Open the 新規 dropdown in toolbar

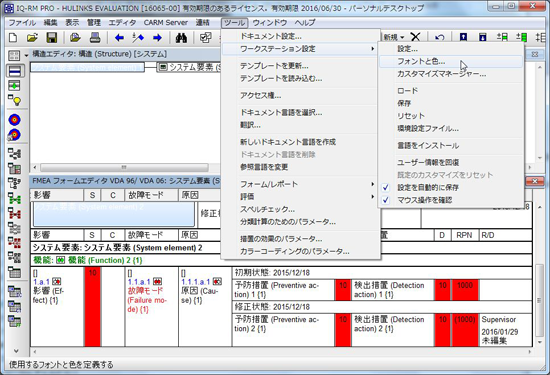[x=394, y=37]
